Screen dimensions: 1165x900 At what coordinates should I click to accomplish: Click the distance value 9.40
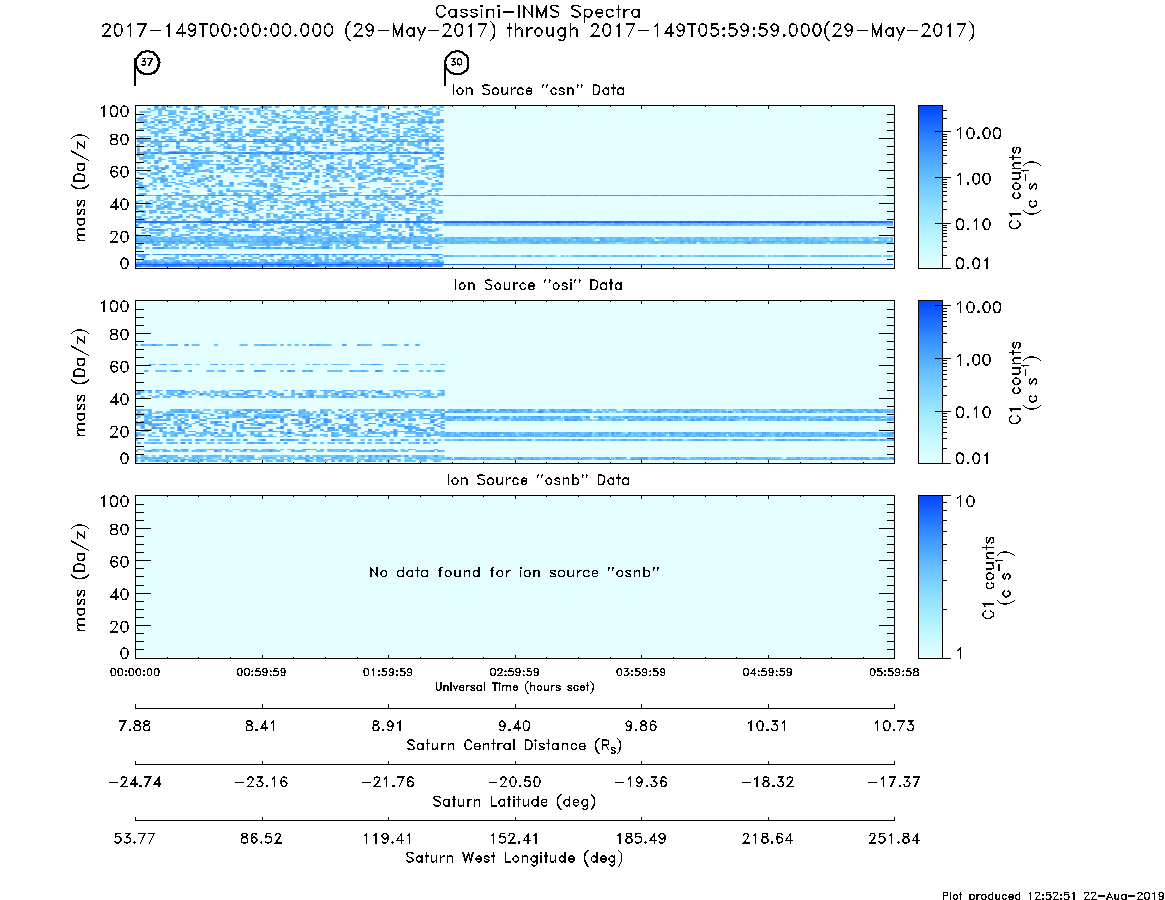(514, 726)
